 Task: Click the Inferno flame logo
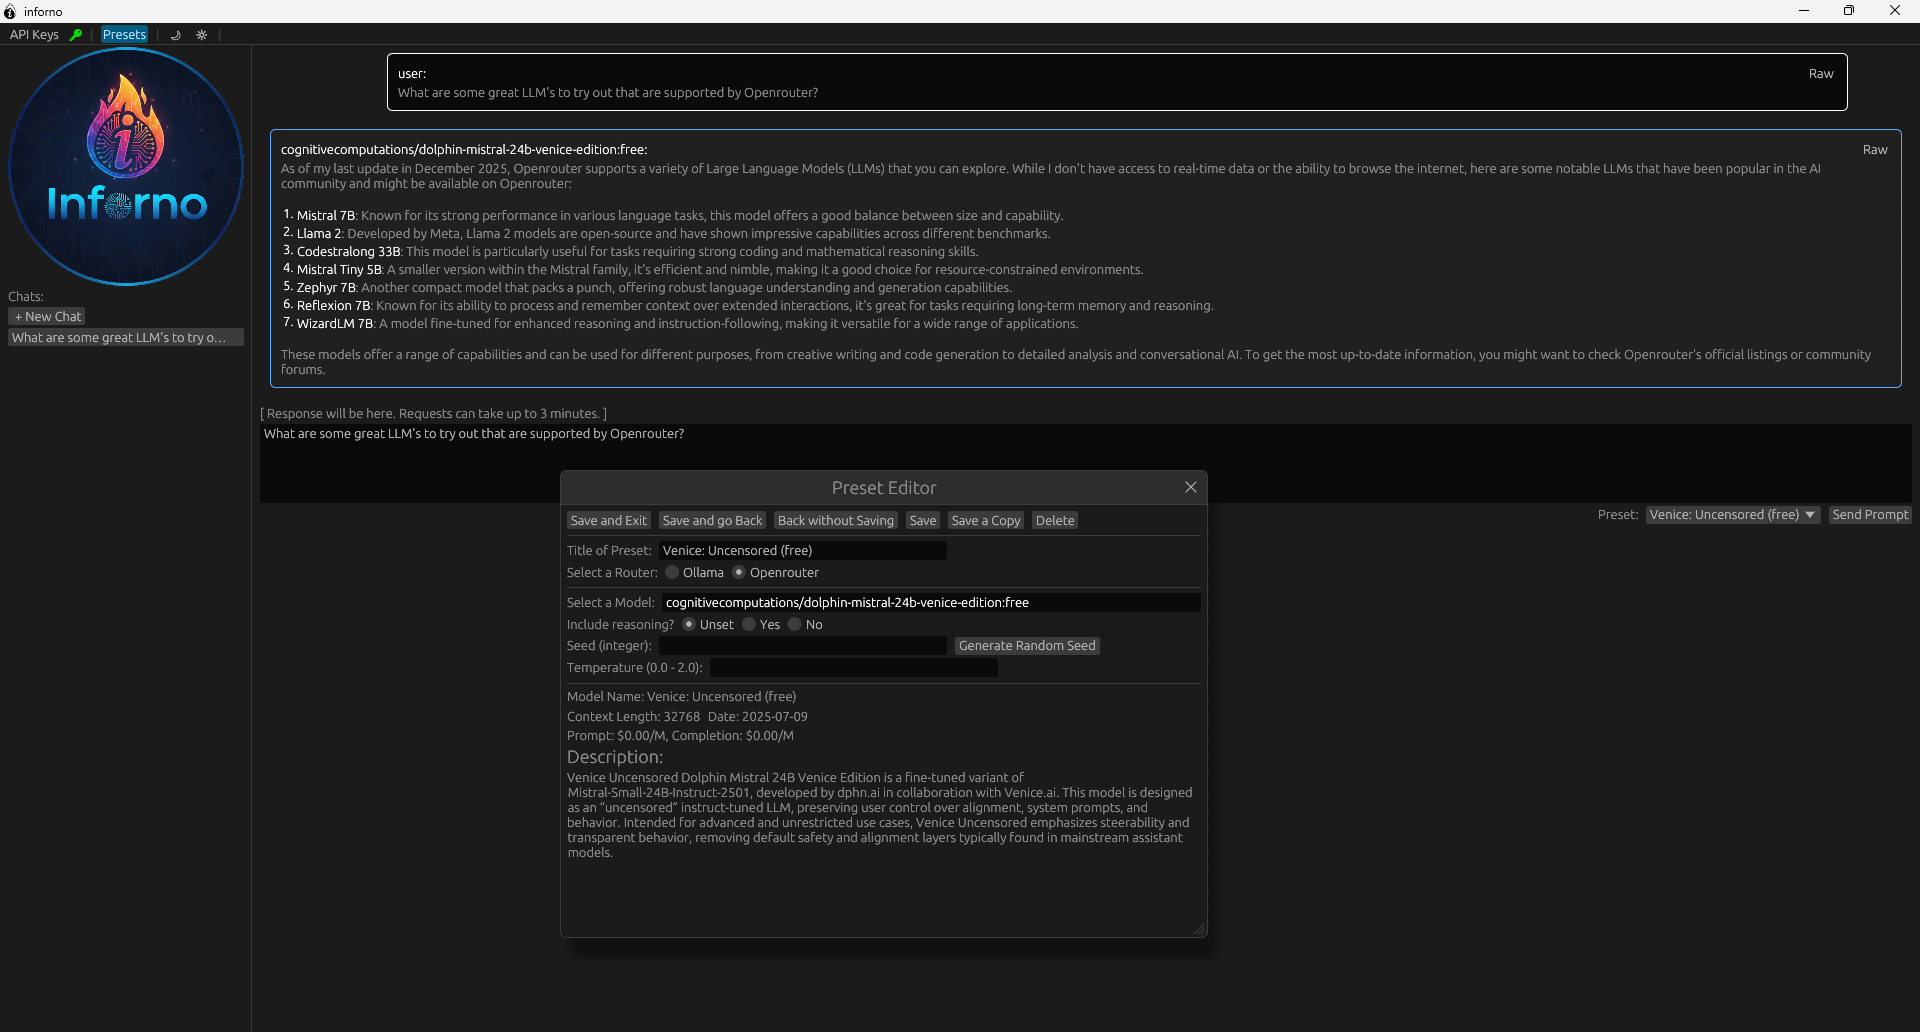[x=126, y=166]
